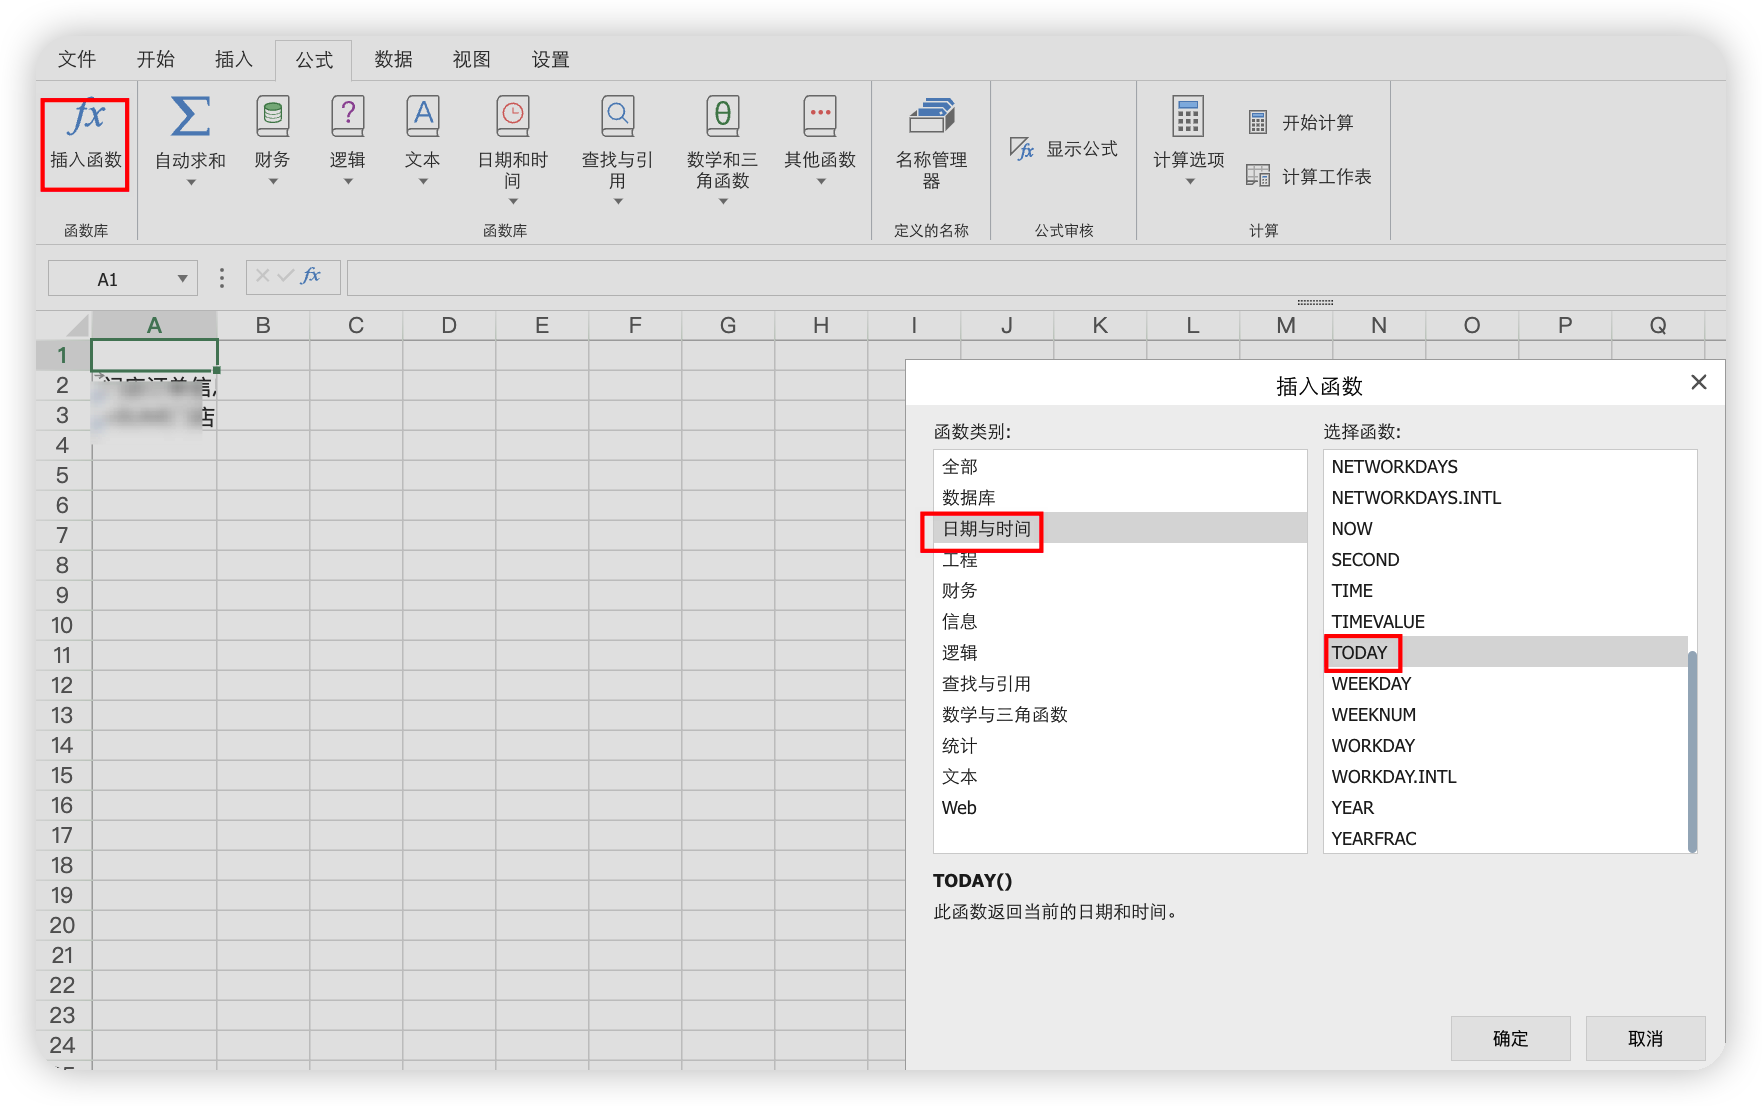Switch to the Insert (插入) tab
This screenshot has height=1106, width=1762.
(234, 59)
